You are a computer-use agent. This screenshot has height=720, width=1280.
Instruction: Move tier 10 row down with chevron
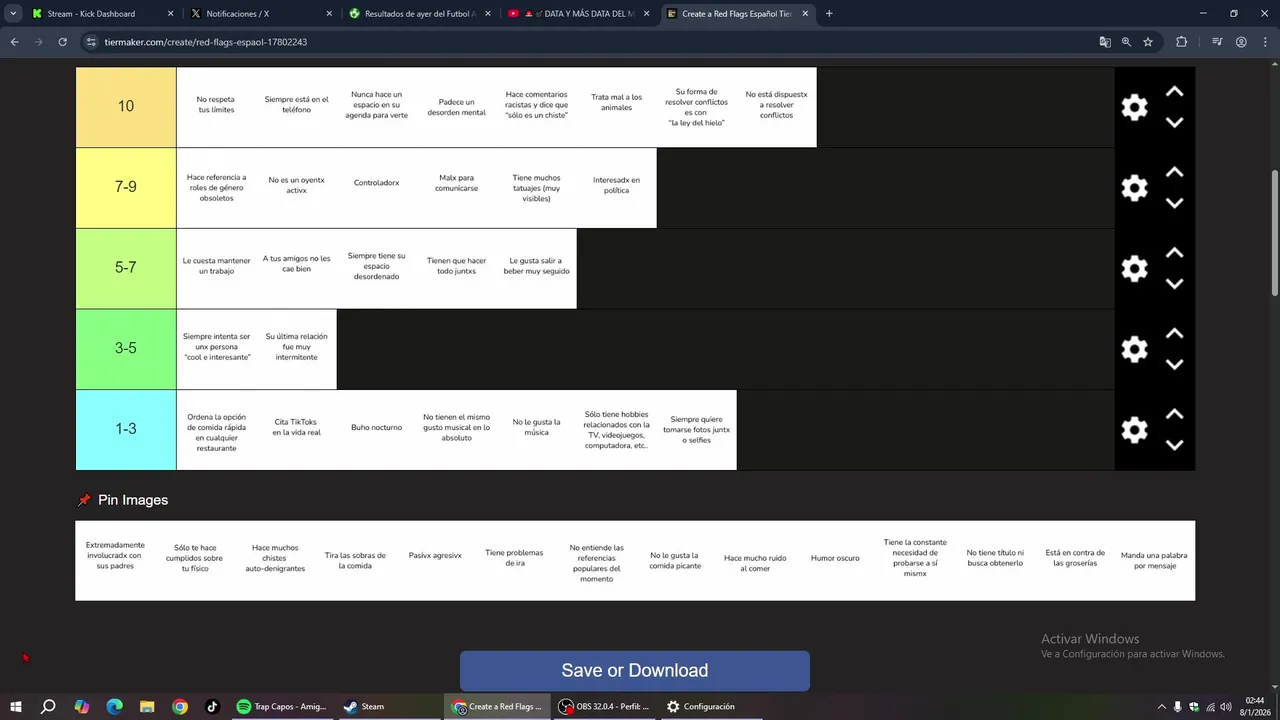click(x=1175, y=122)
